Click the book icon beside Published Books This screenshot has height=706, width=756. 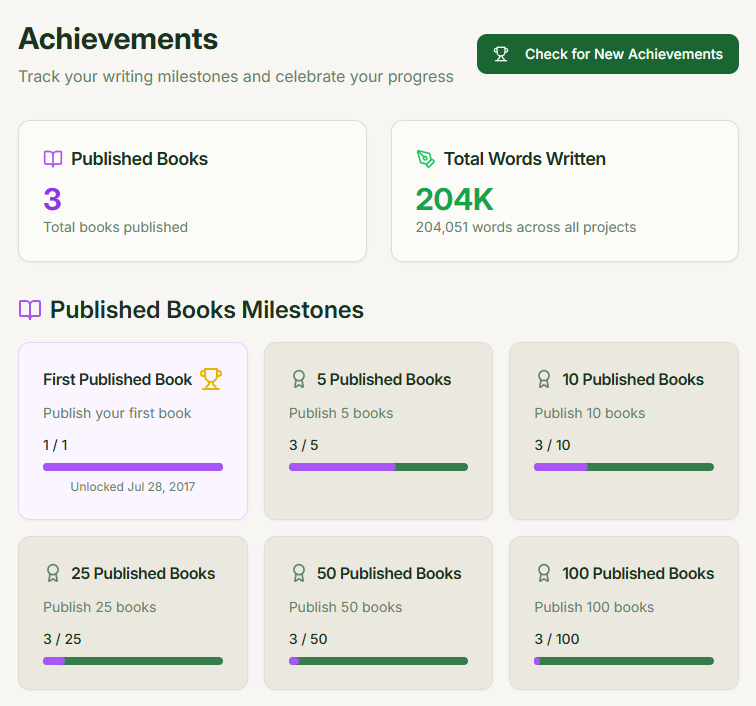(x=53, y=159)
